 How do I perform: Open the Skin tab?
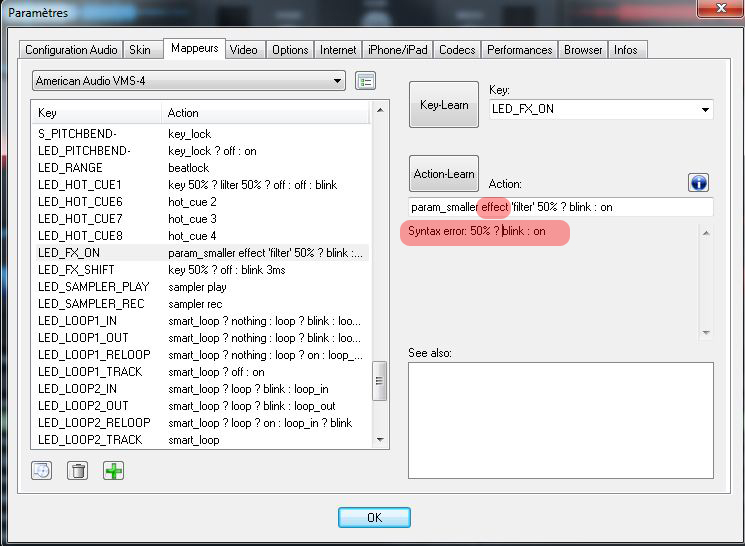(x=141, y=50)
